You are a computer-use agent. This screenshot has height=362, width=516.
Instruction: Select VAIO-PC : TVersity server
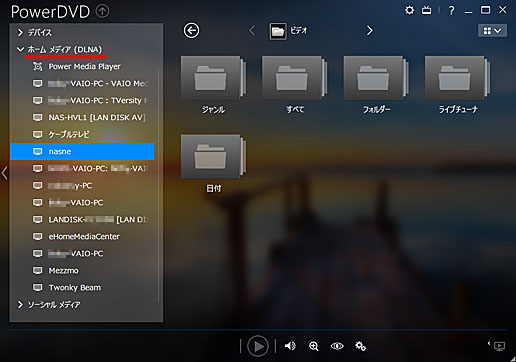pos(98,100)
